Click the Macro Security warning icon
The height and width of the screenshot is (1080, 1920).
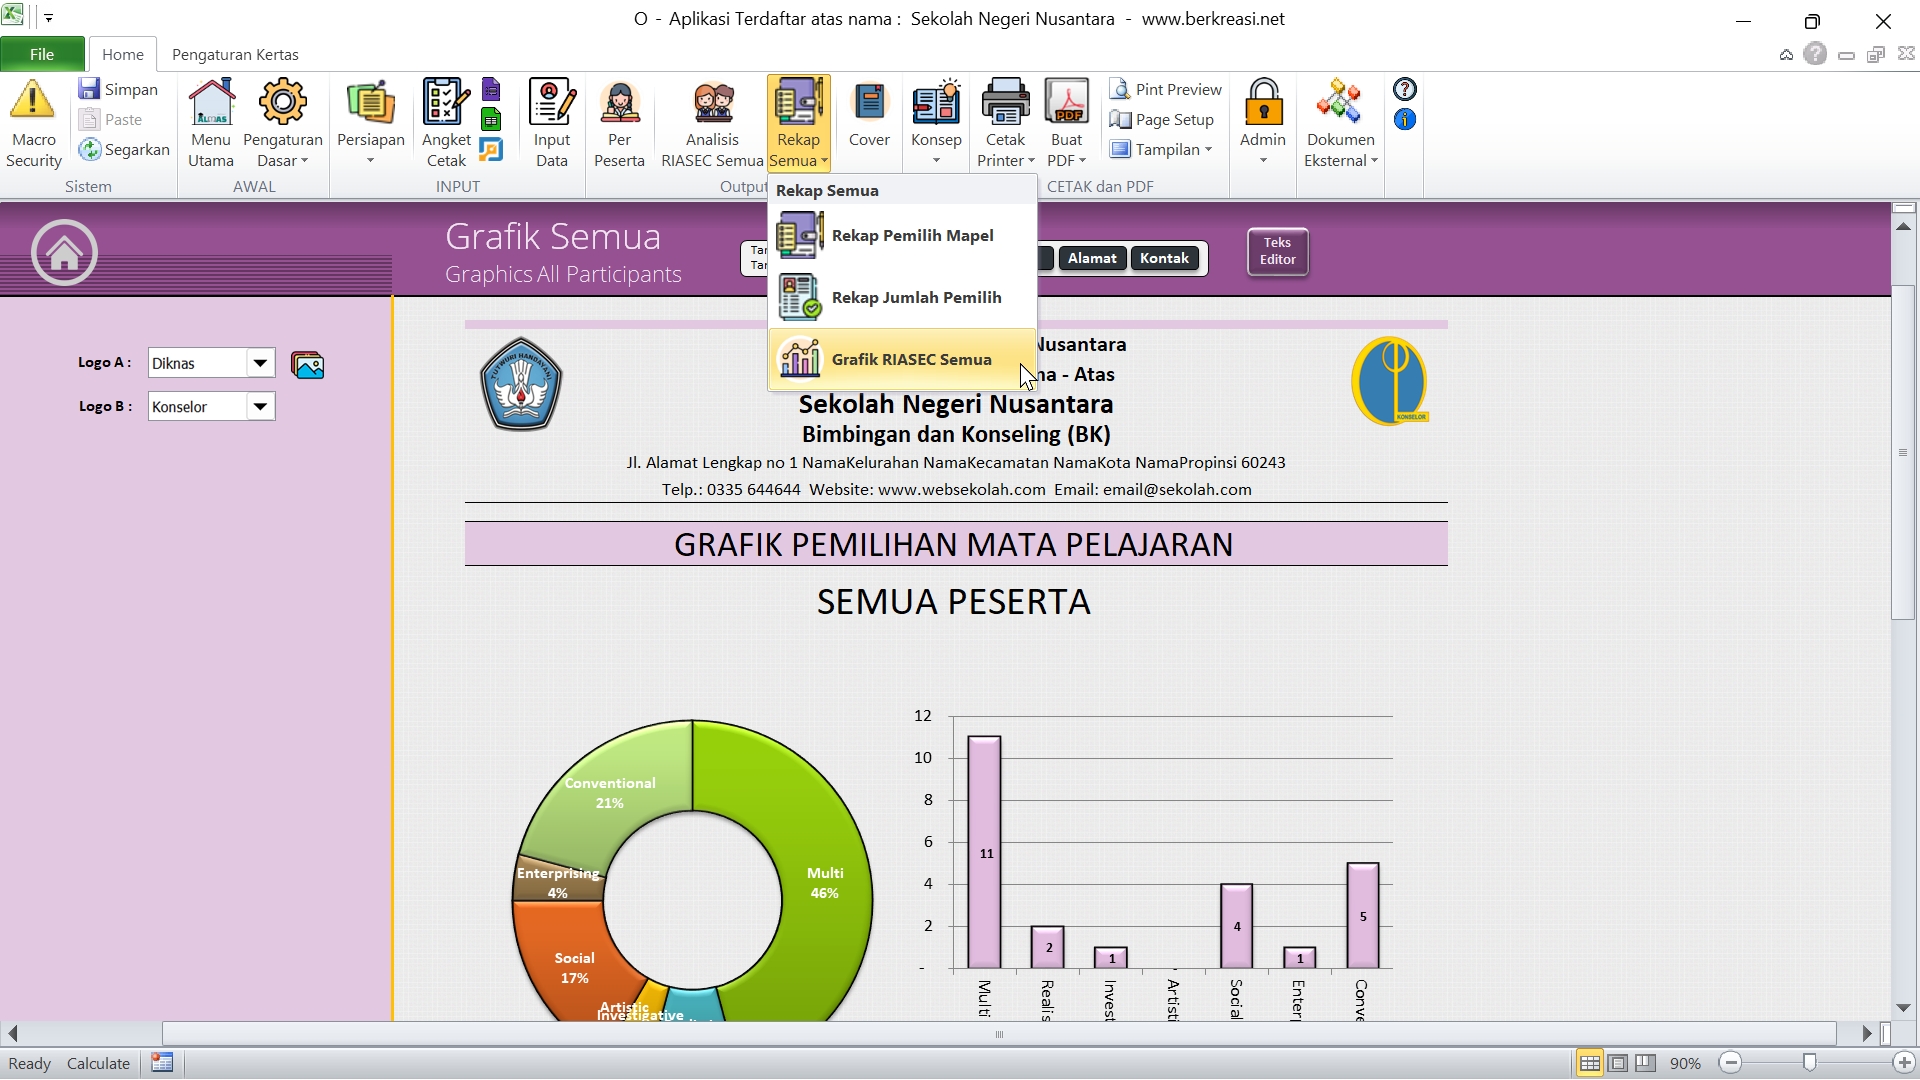tap(33, 100)
